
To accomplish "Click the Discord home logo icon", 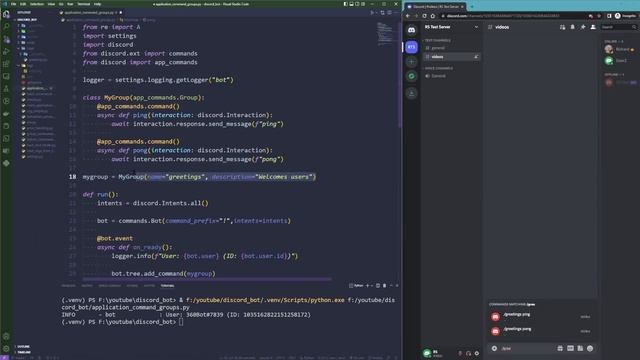I will [x=411, y=30].
